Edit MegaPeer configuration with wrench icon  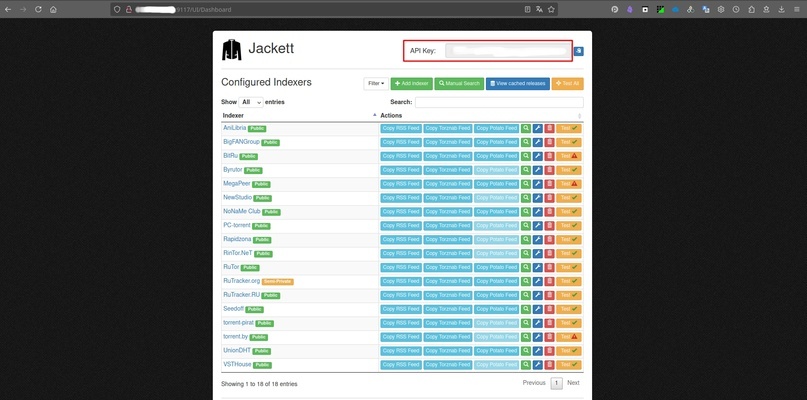click(x=537, y=184)
